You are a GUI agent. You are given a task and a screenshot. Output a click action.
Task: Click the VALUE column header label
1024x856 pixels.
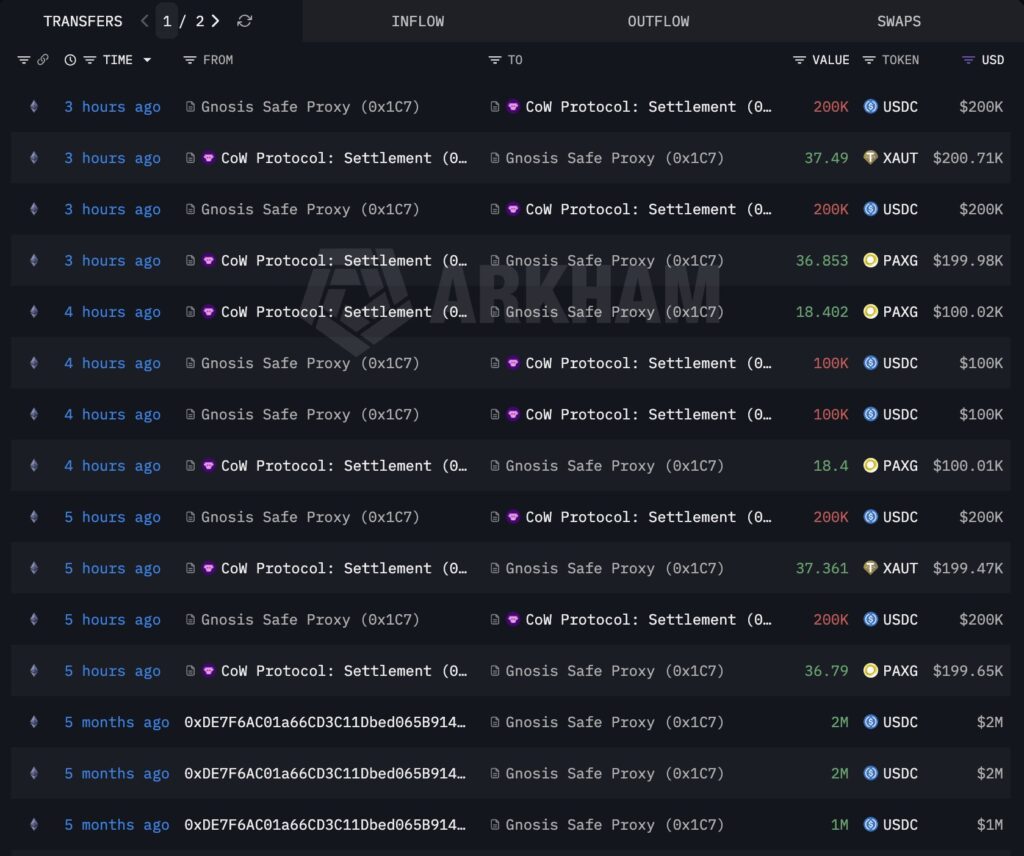tap(831, 60)
